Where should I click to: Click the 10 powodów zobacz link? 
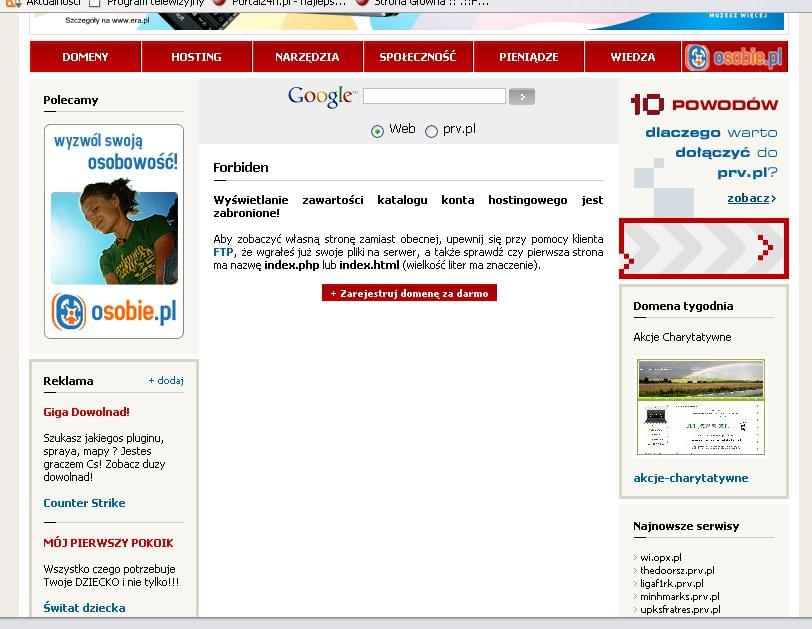point(751,198)
